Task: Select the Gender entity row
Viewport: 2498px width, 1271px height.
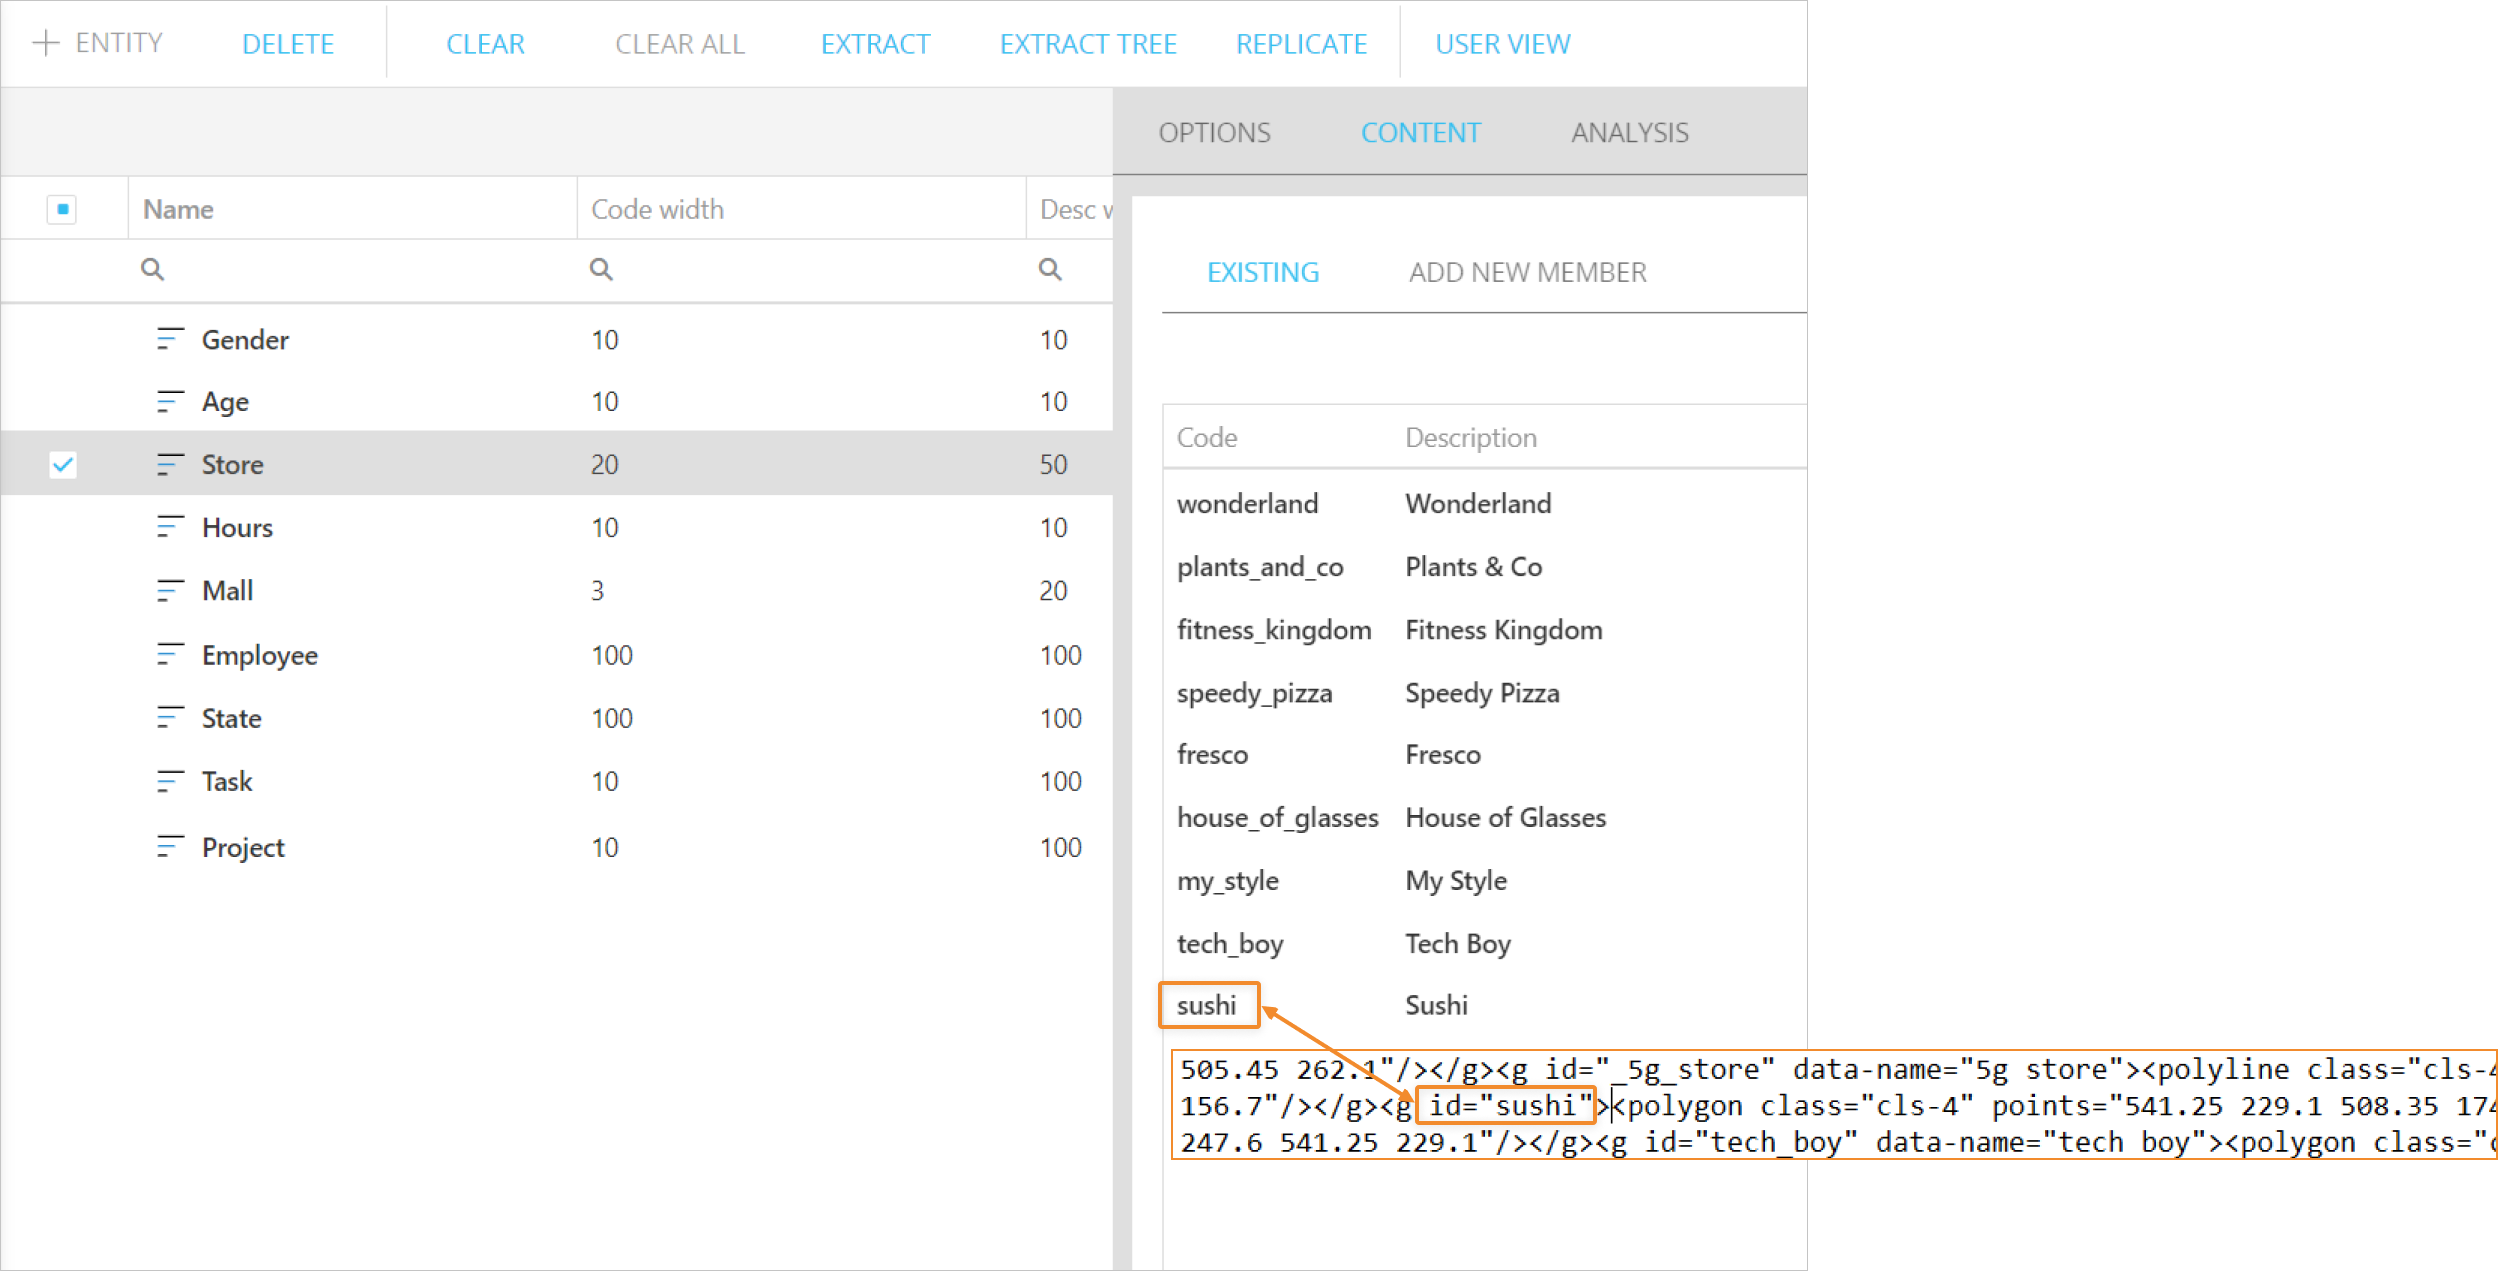Action: click(x=556, y=339)
